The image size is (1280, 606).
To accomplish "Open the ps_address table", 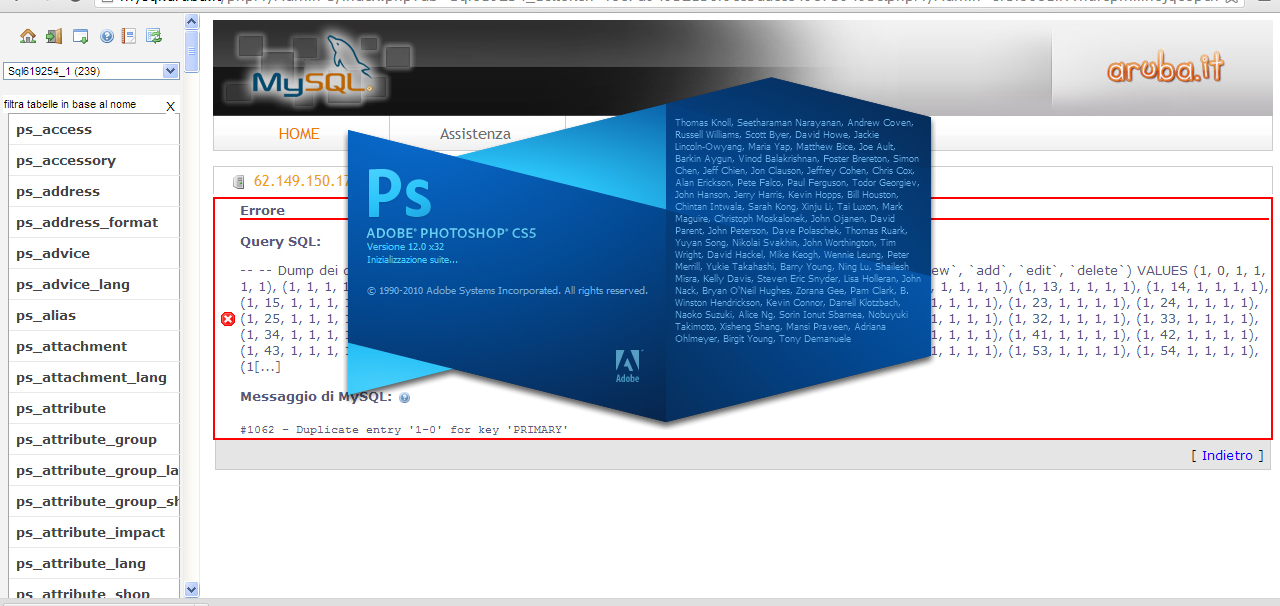I will 58,192.
